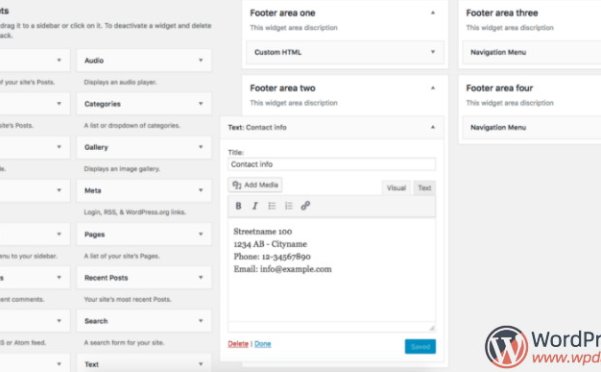The width and height of the screenshot is (601, 372).
Task: Expand the Custom HTML widget
Action: point(433,52)
